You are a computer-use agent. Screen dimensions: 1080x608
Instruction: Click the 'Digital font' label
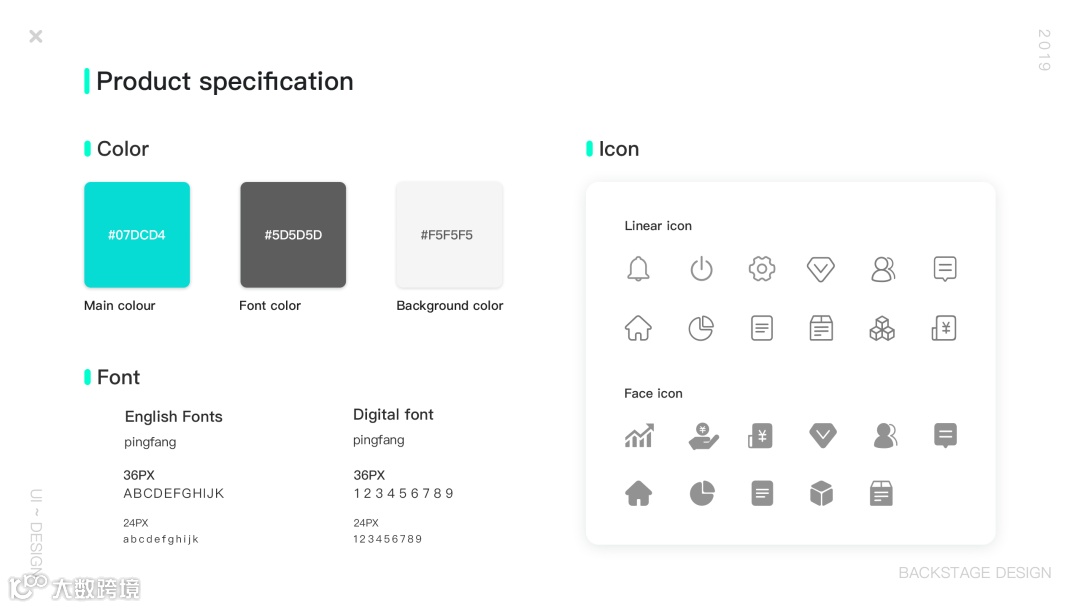[393, 415]
